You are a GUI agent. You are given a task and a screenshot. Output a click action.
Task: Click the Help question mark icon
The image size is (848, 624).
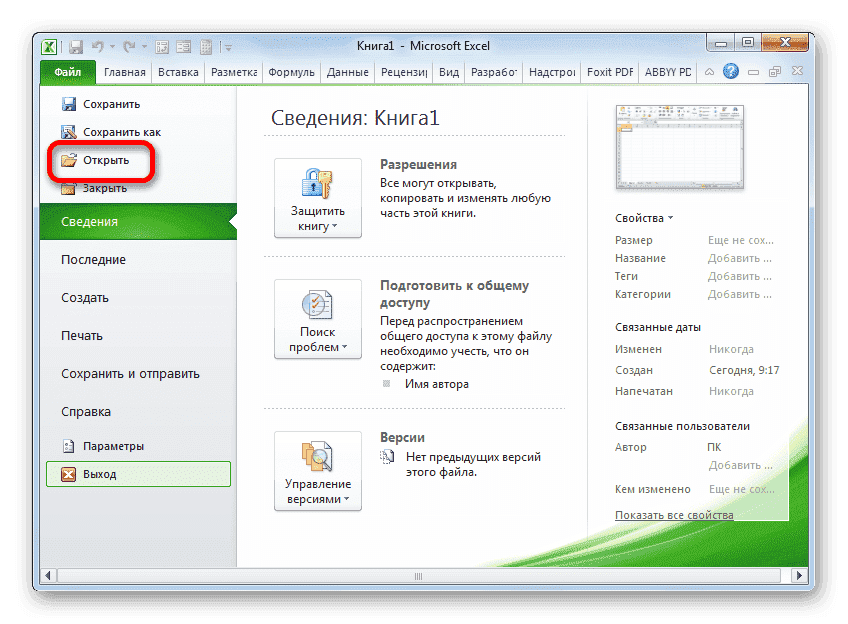(x=730, y=71)
